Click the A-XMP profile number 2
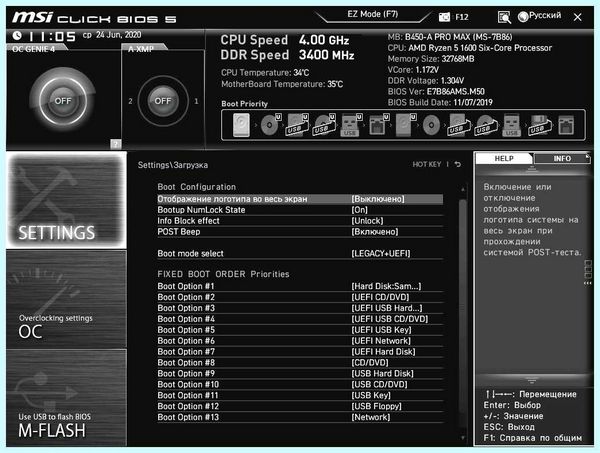Viewport: 600px width, 453px height. [130, 101]
